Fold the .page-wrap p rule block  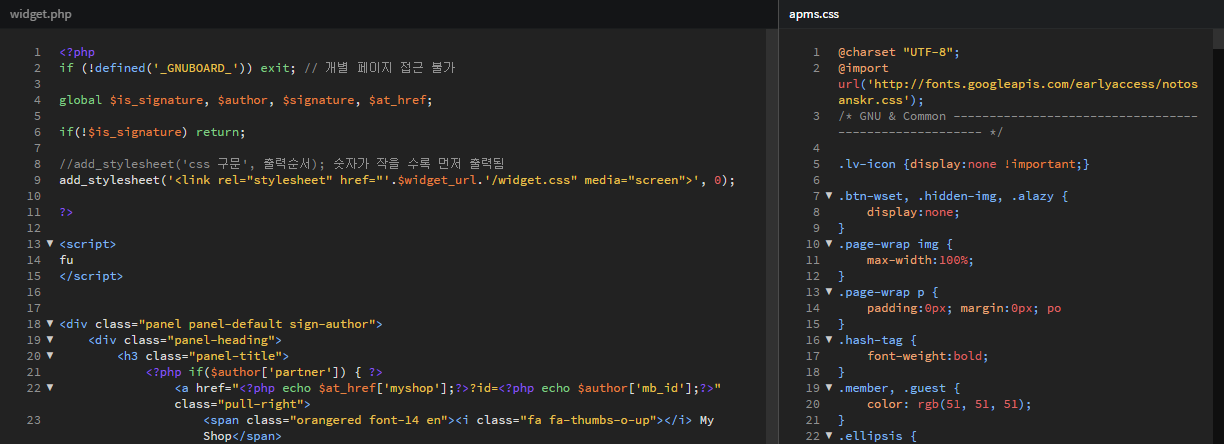pyautogui.click(x=829, y=292)
